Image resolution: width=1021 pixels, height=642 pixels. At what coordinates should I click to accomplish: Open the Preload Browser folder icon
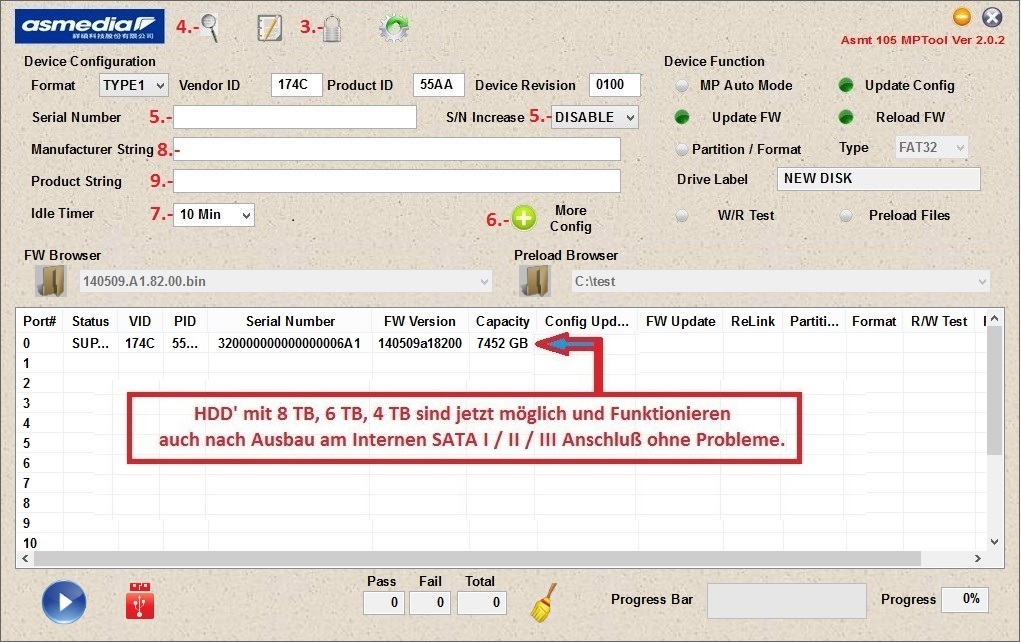click(535, 281)
